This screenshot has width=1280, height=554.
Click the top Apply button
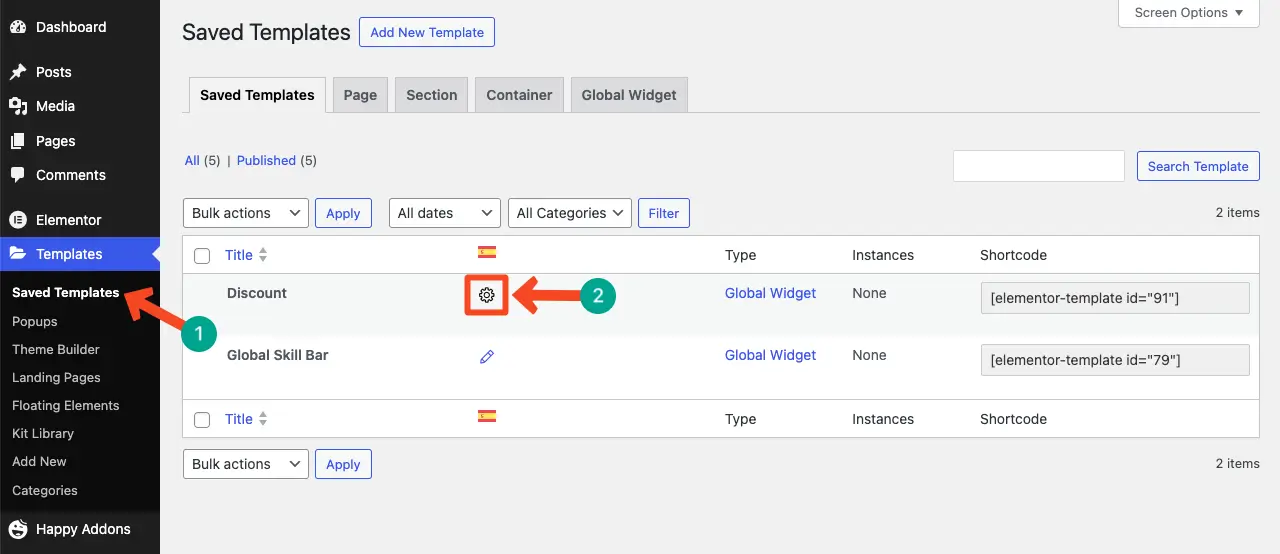tap(343, 213)
